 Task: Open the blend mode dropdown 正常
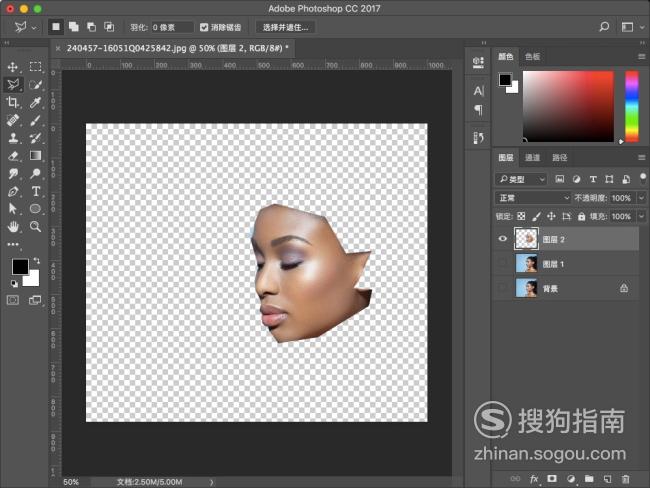tap(533, 198)
